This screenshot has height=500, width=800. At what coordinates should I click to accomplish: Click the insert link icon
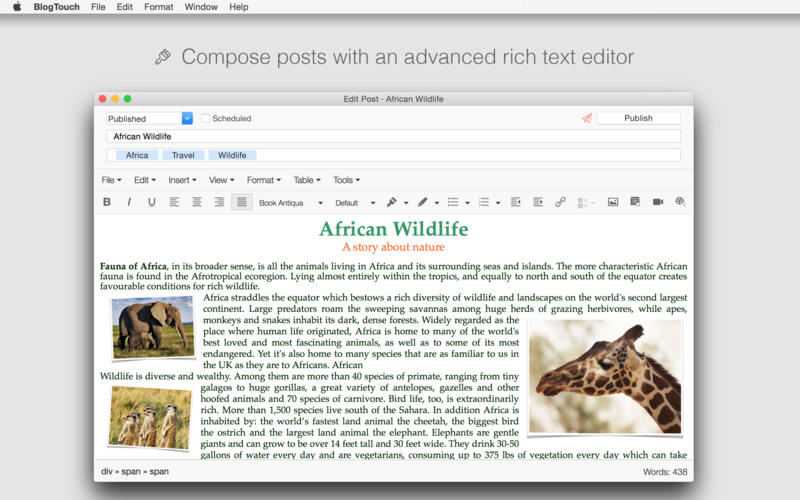(560, 202)
